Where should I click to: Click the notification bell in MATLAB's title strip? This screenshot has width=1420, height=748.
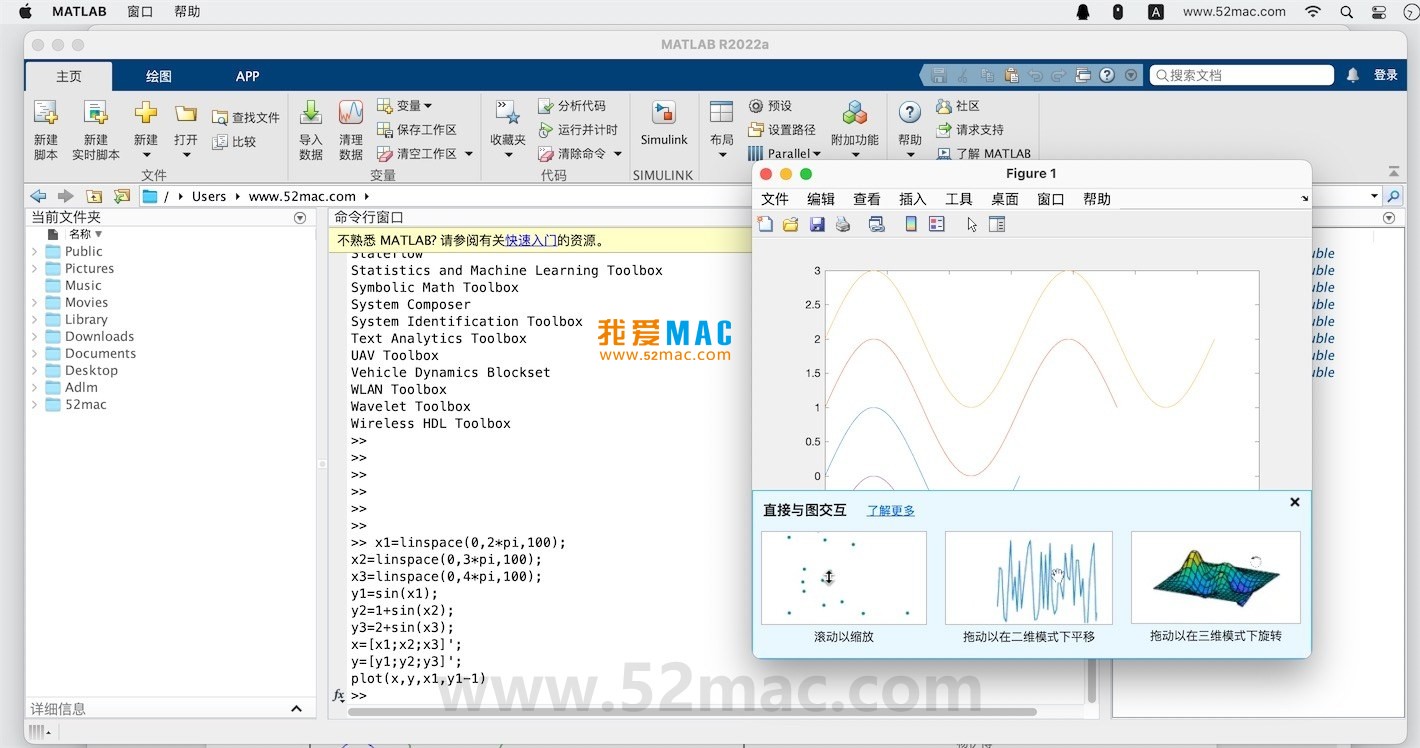click(1353, 75)
